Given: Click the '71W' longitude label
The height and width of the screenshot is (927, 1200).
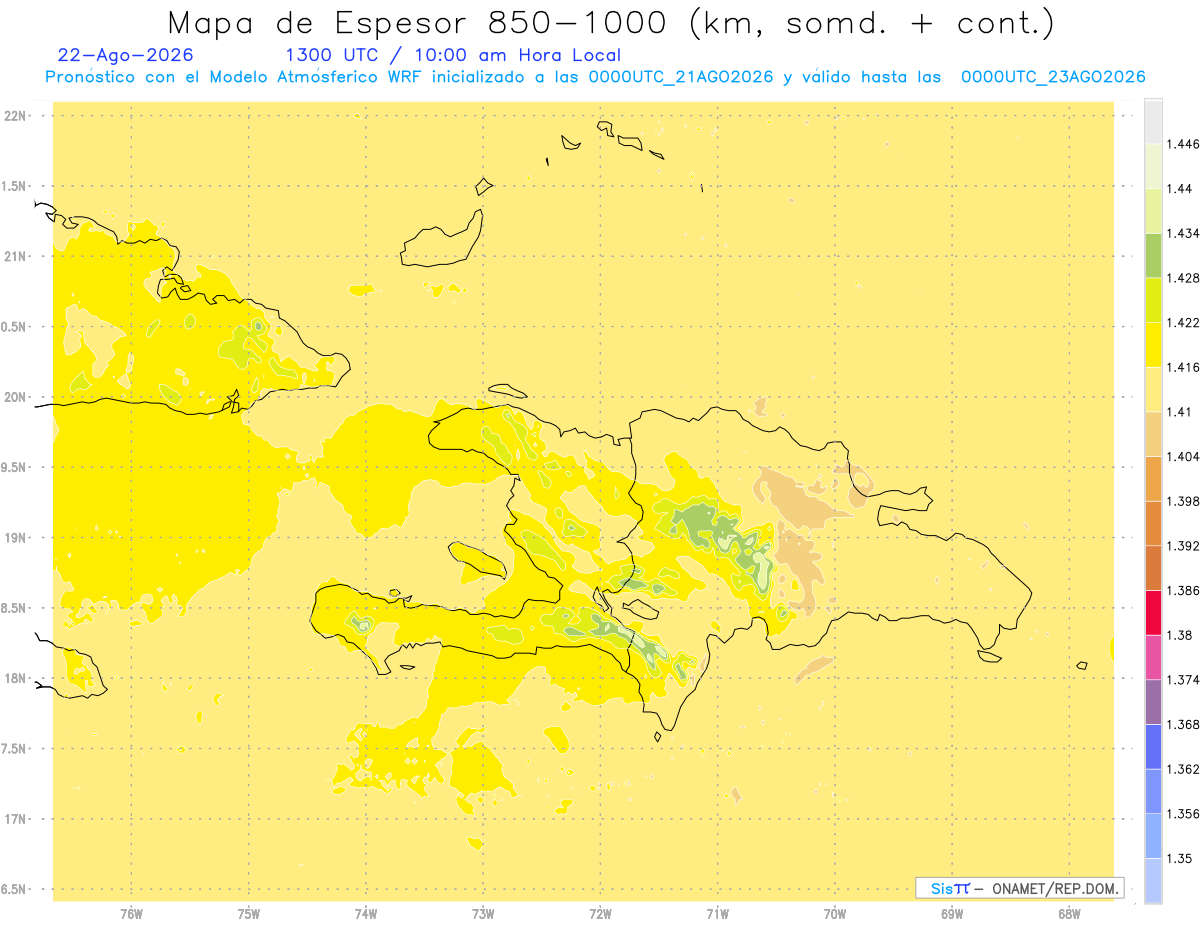Looking at the screenshot, I should [x=717, y=913].
